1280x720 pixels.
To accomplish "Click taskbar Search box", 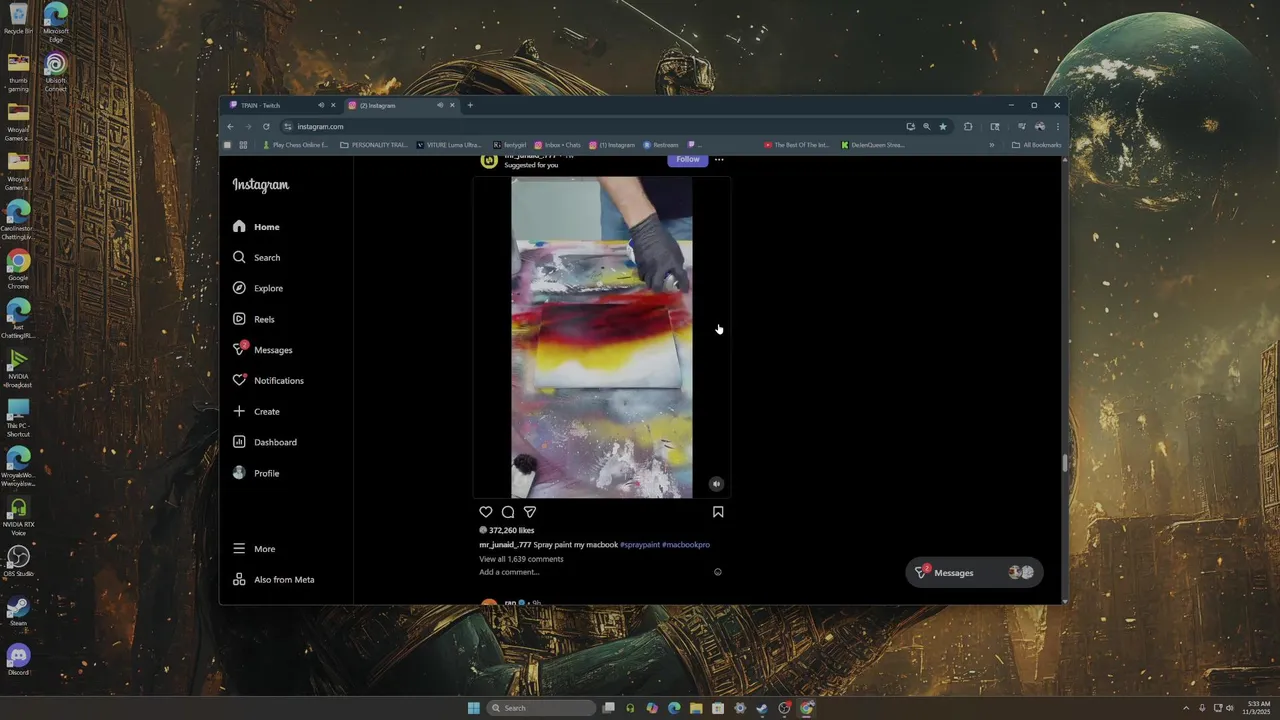I will click(x=541, y=708).
